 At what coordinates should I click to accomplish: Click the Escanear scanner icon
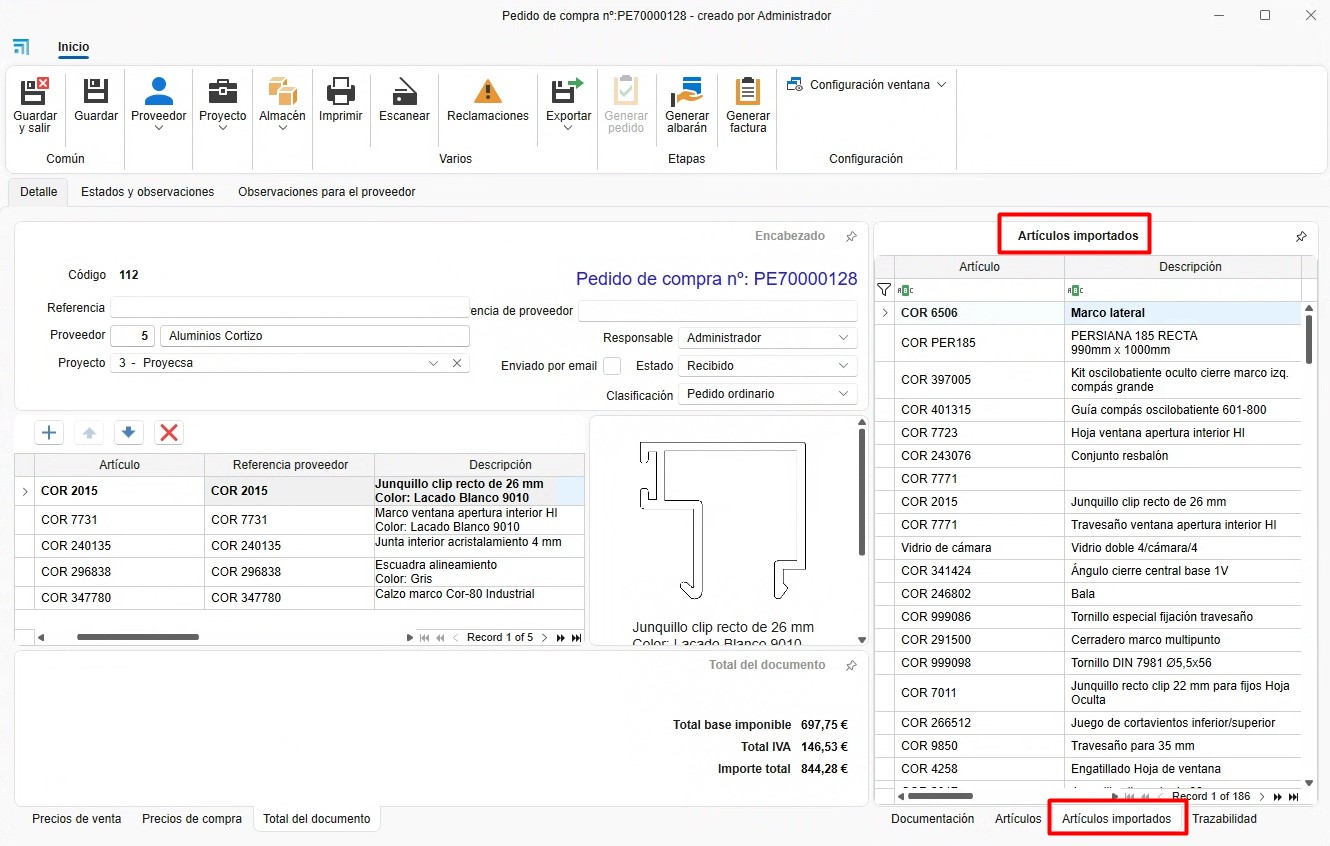coord(404,91)
